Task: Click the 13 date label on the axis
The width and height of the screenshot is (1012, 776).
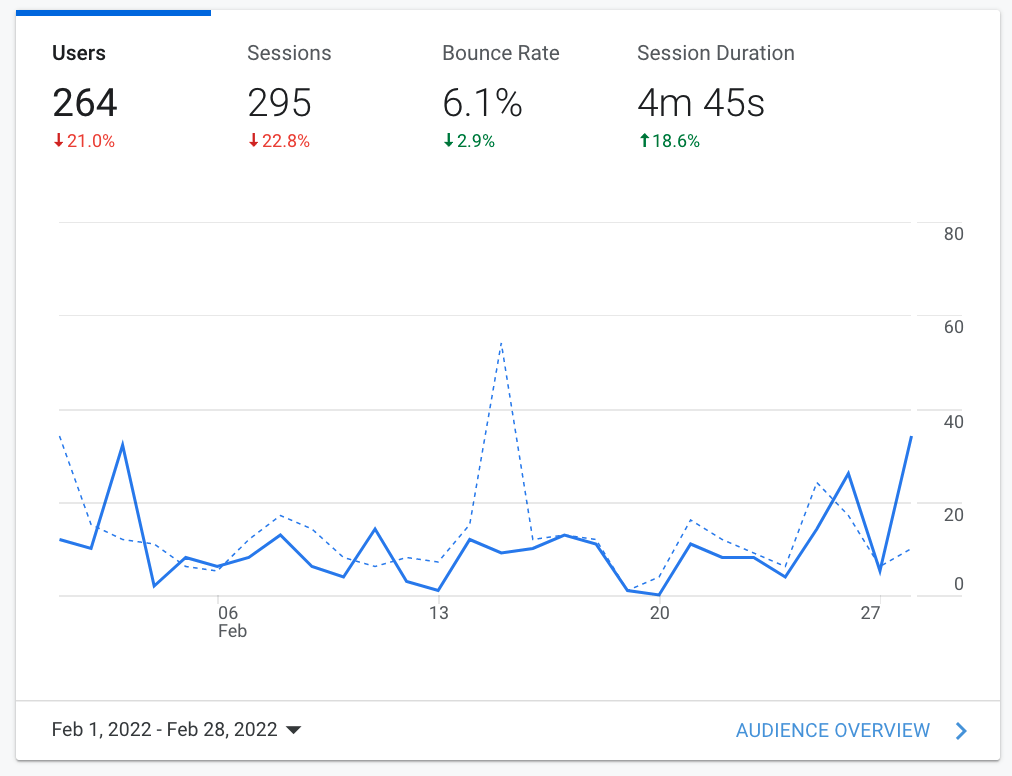Action: click(x=439, y=613)
